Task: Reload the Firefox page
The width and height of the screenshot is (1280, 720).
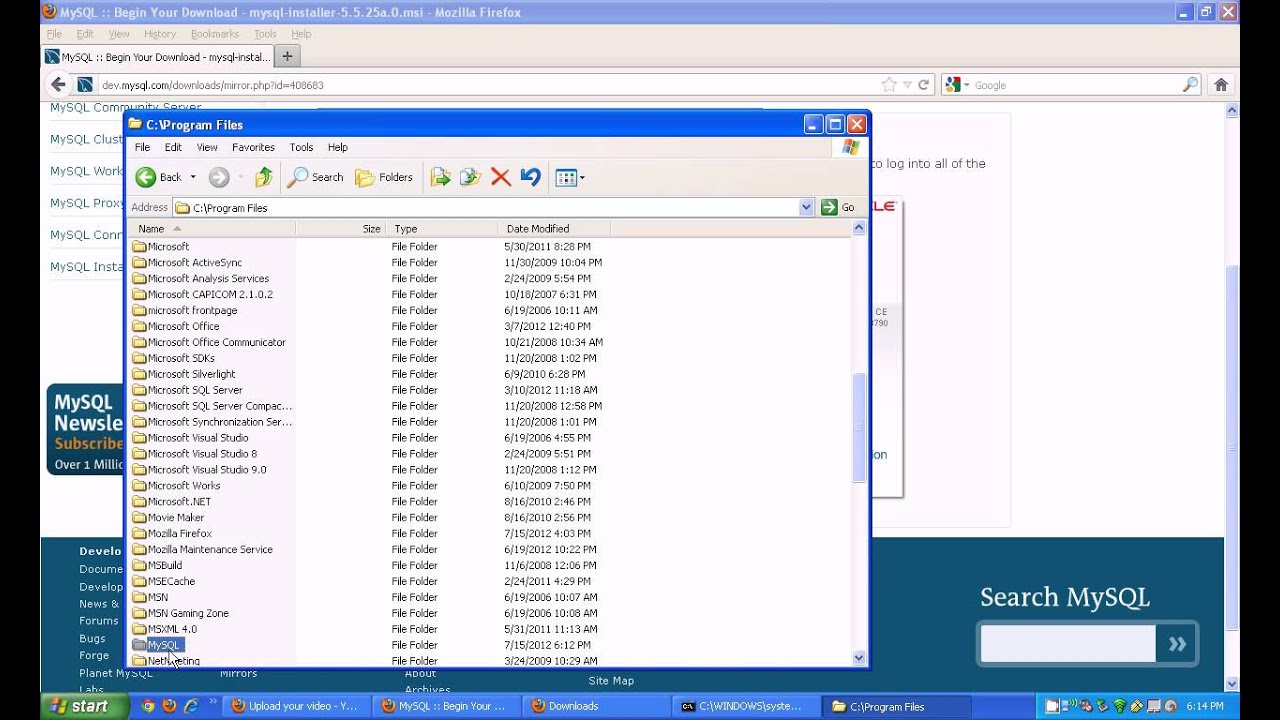Action: pos(924,85)
